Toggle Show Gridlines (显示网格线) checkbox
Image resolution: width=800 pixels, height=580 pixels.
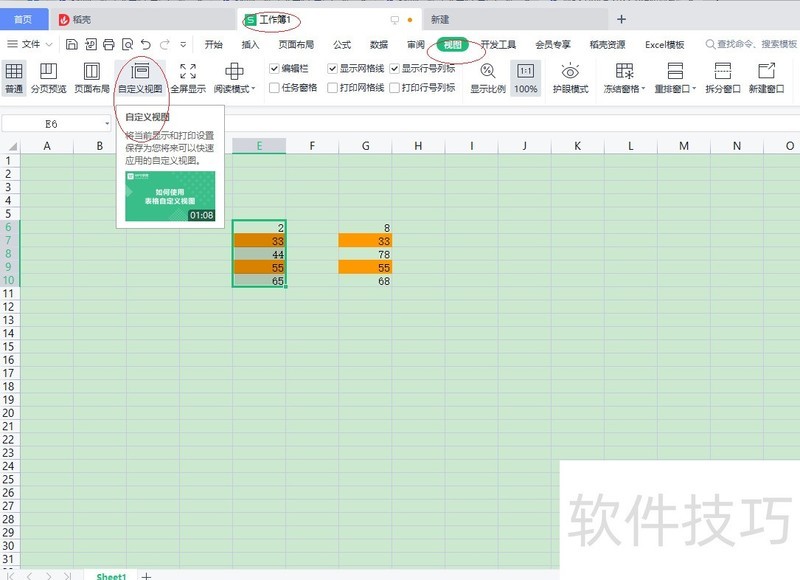click(333, 69)
